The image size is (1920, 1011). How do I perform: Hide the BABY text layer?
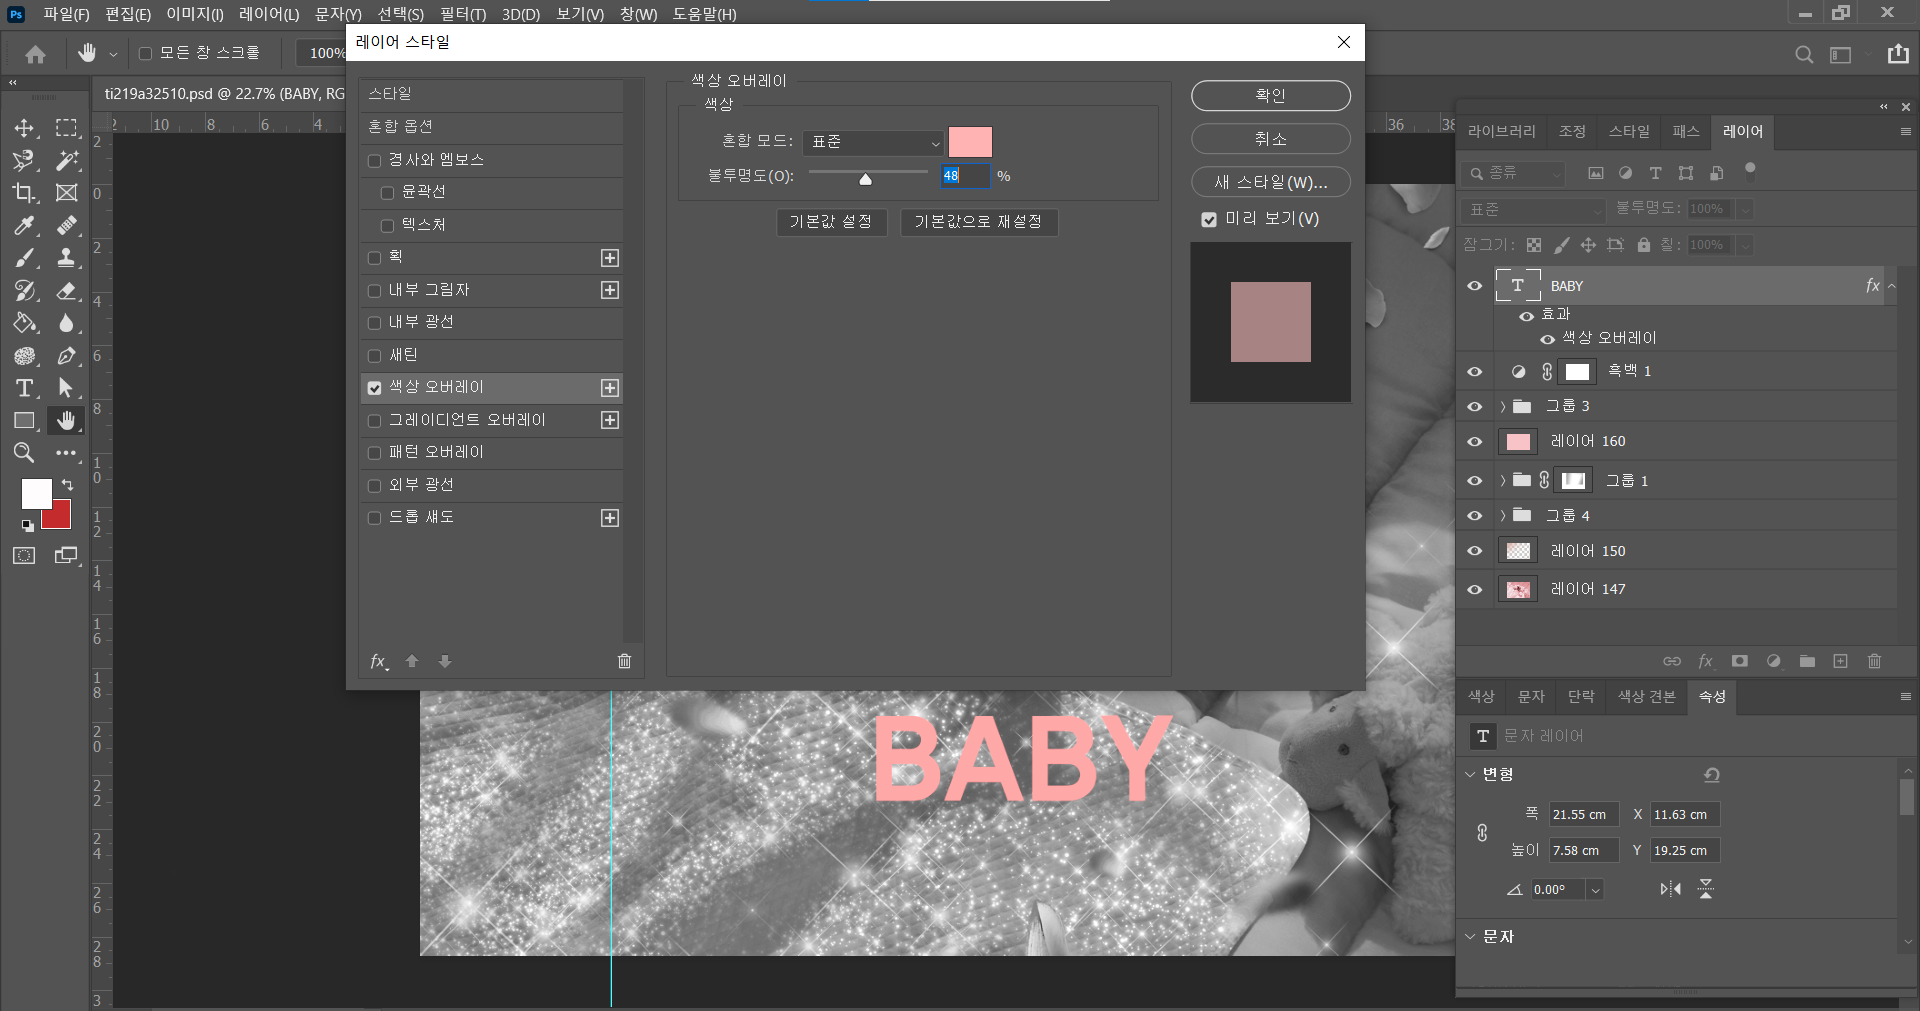[x=1475, y=286]
